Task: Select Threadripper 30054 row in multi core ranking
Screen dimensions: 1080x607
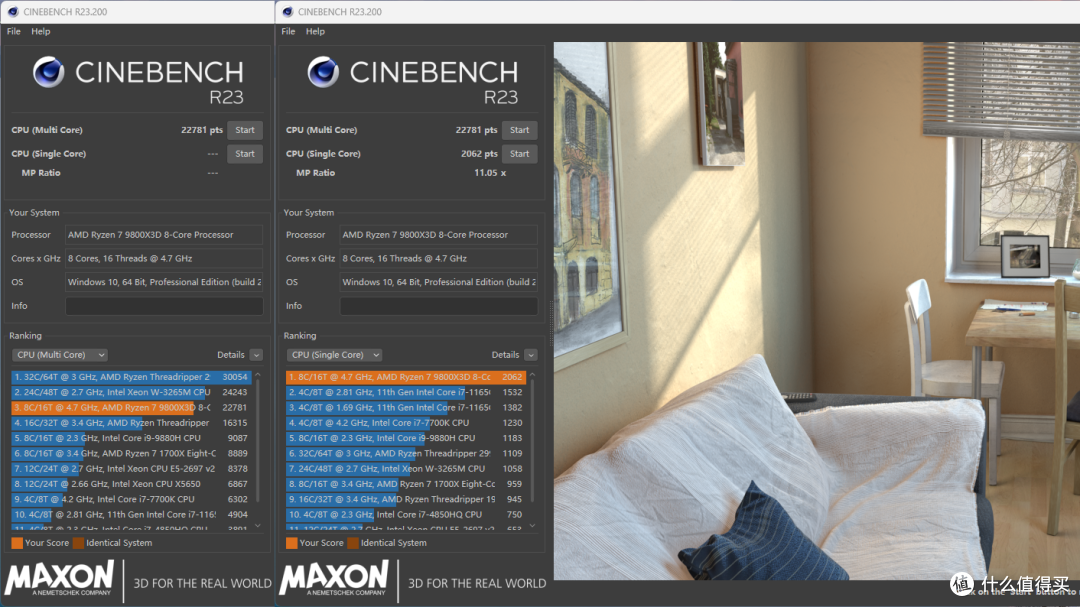Action: 131,377
